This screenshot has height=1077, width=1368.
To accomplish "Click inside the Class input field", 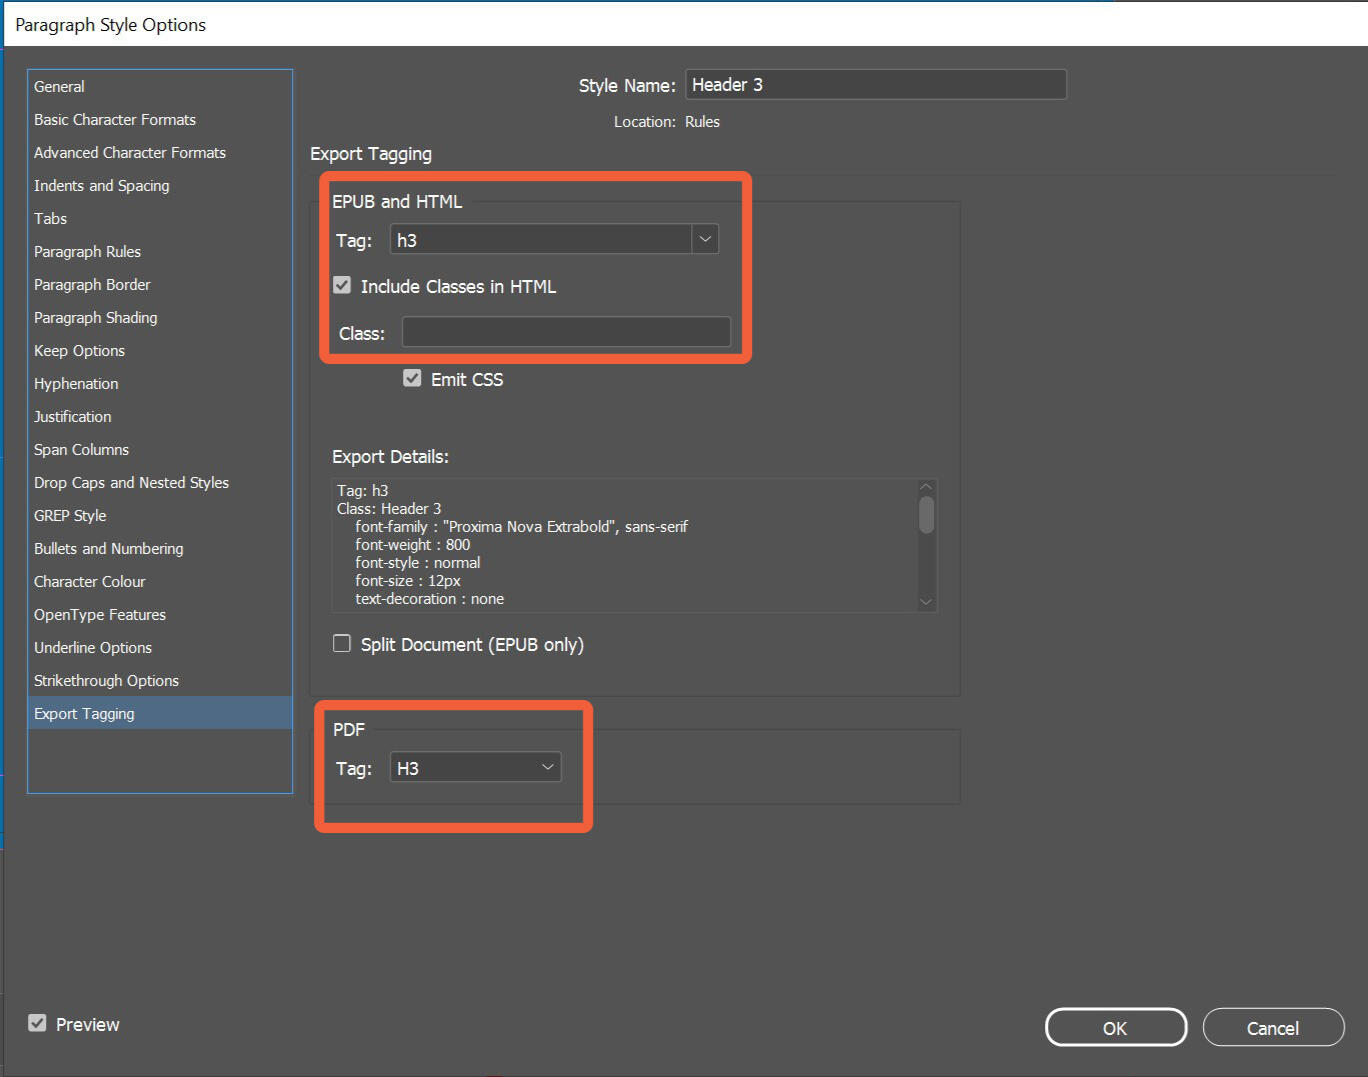I will (566, 331).
